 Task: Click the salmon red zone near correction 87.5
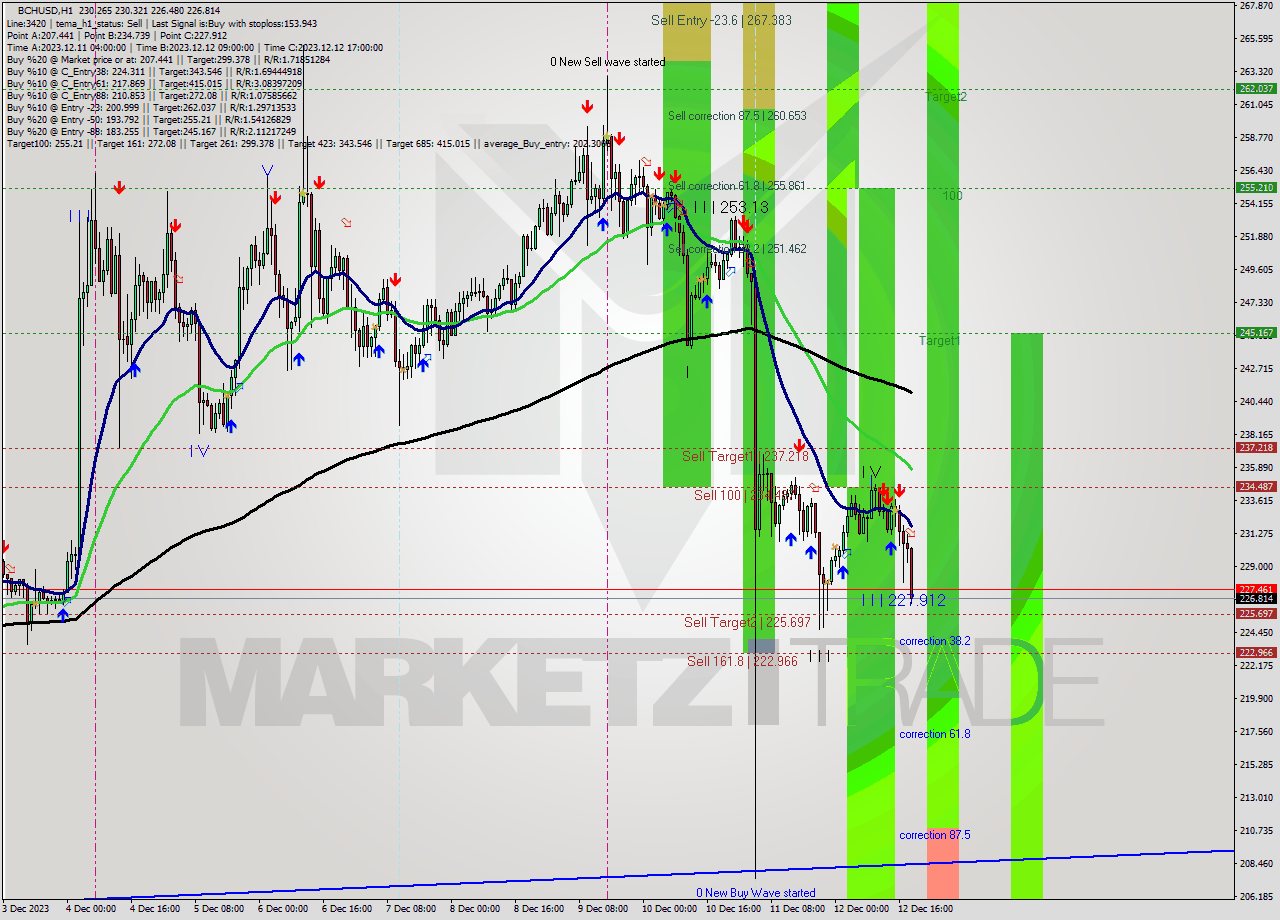tap(942, 862)
